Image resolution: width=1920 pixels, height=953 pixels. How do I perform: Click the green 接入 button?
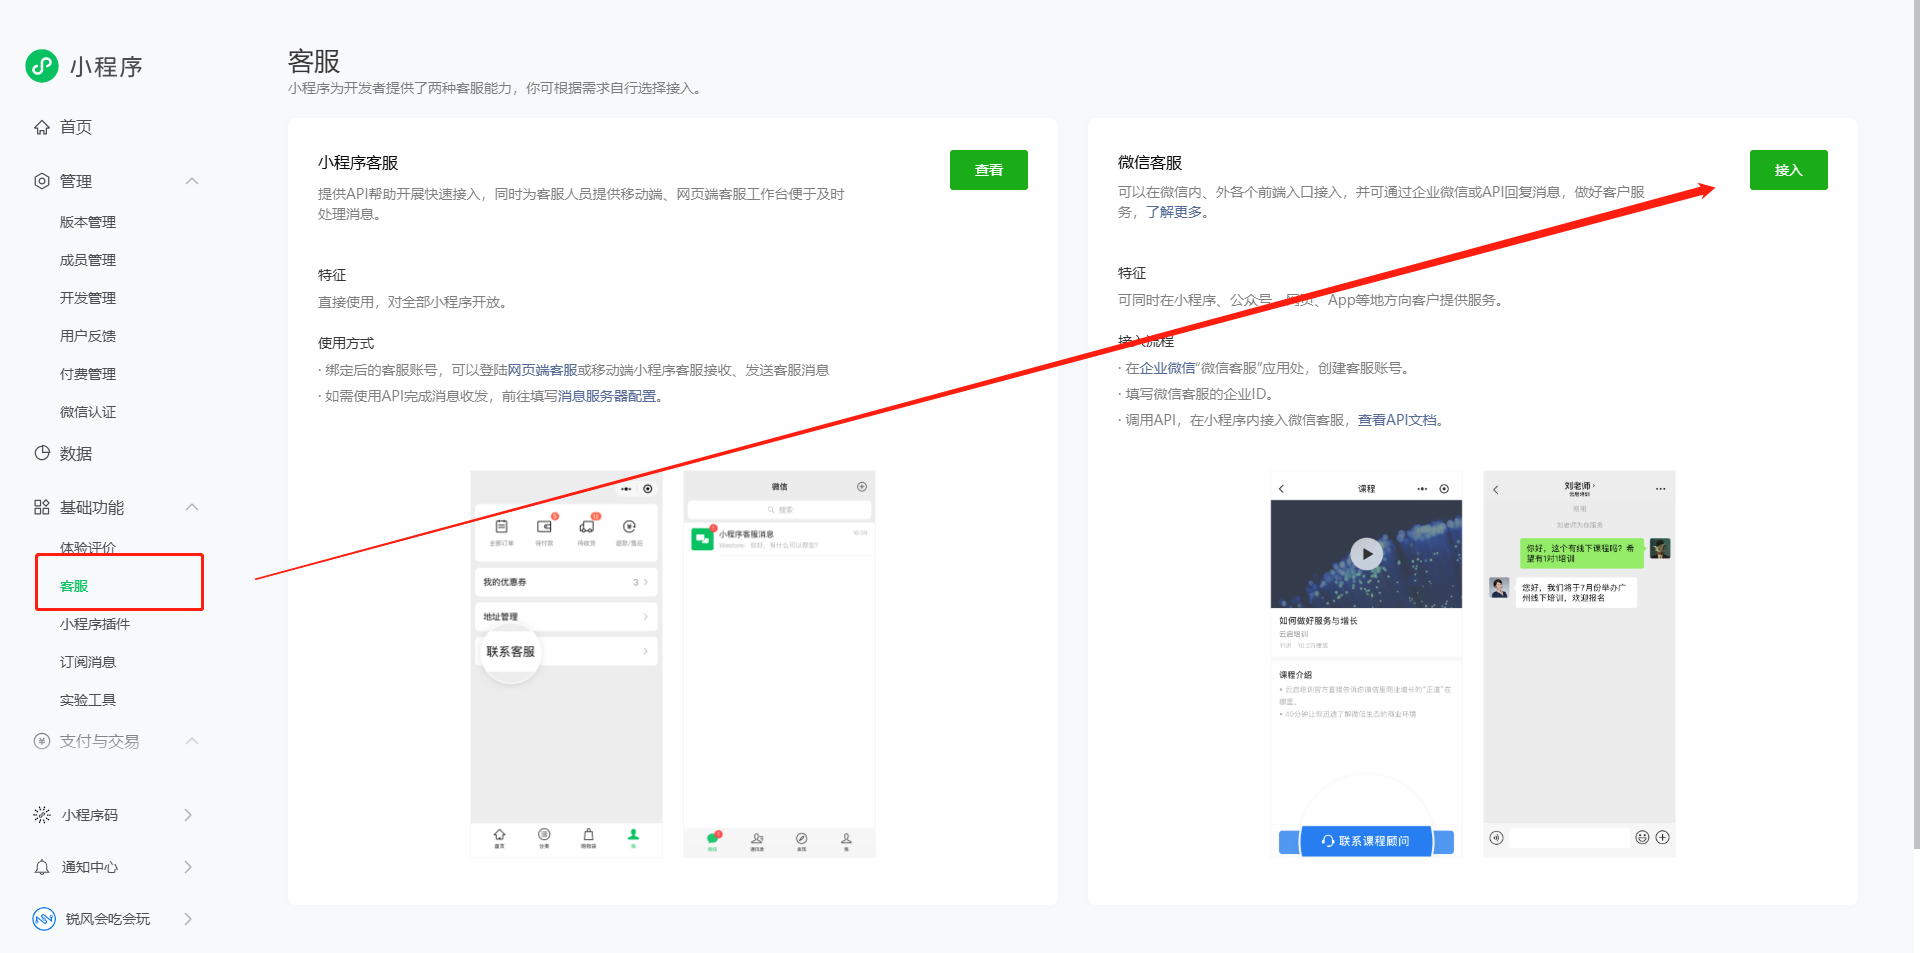click(1788, 170)
